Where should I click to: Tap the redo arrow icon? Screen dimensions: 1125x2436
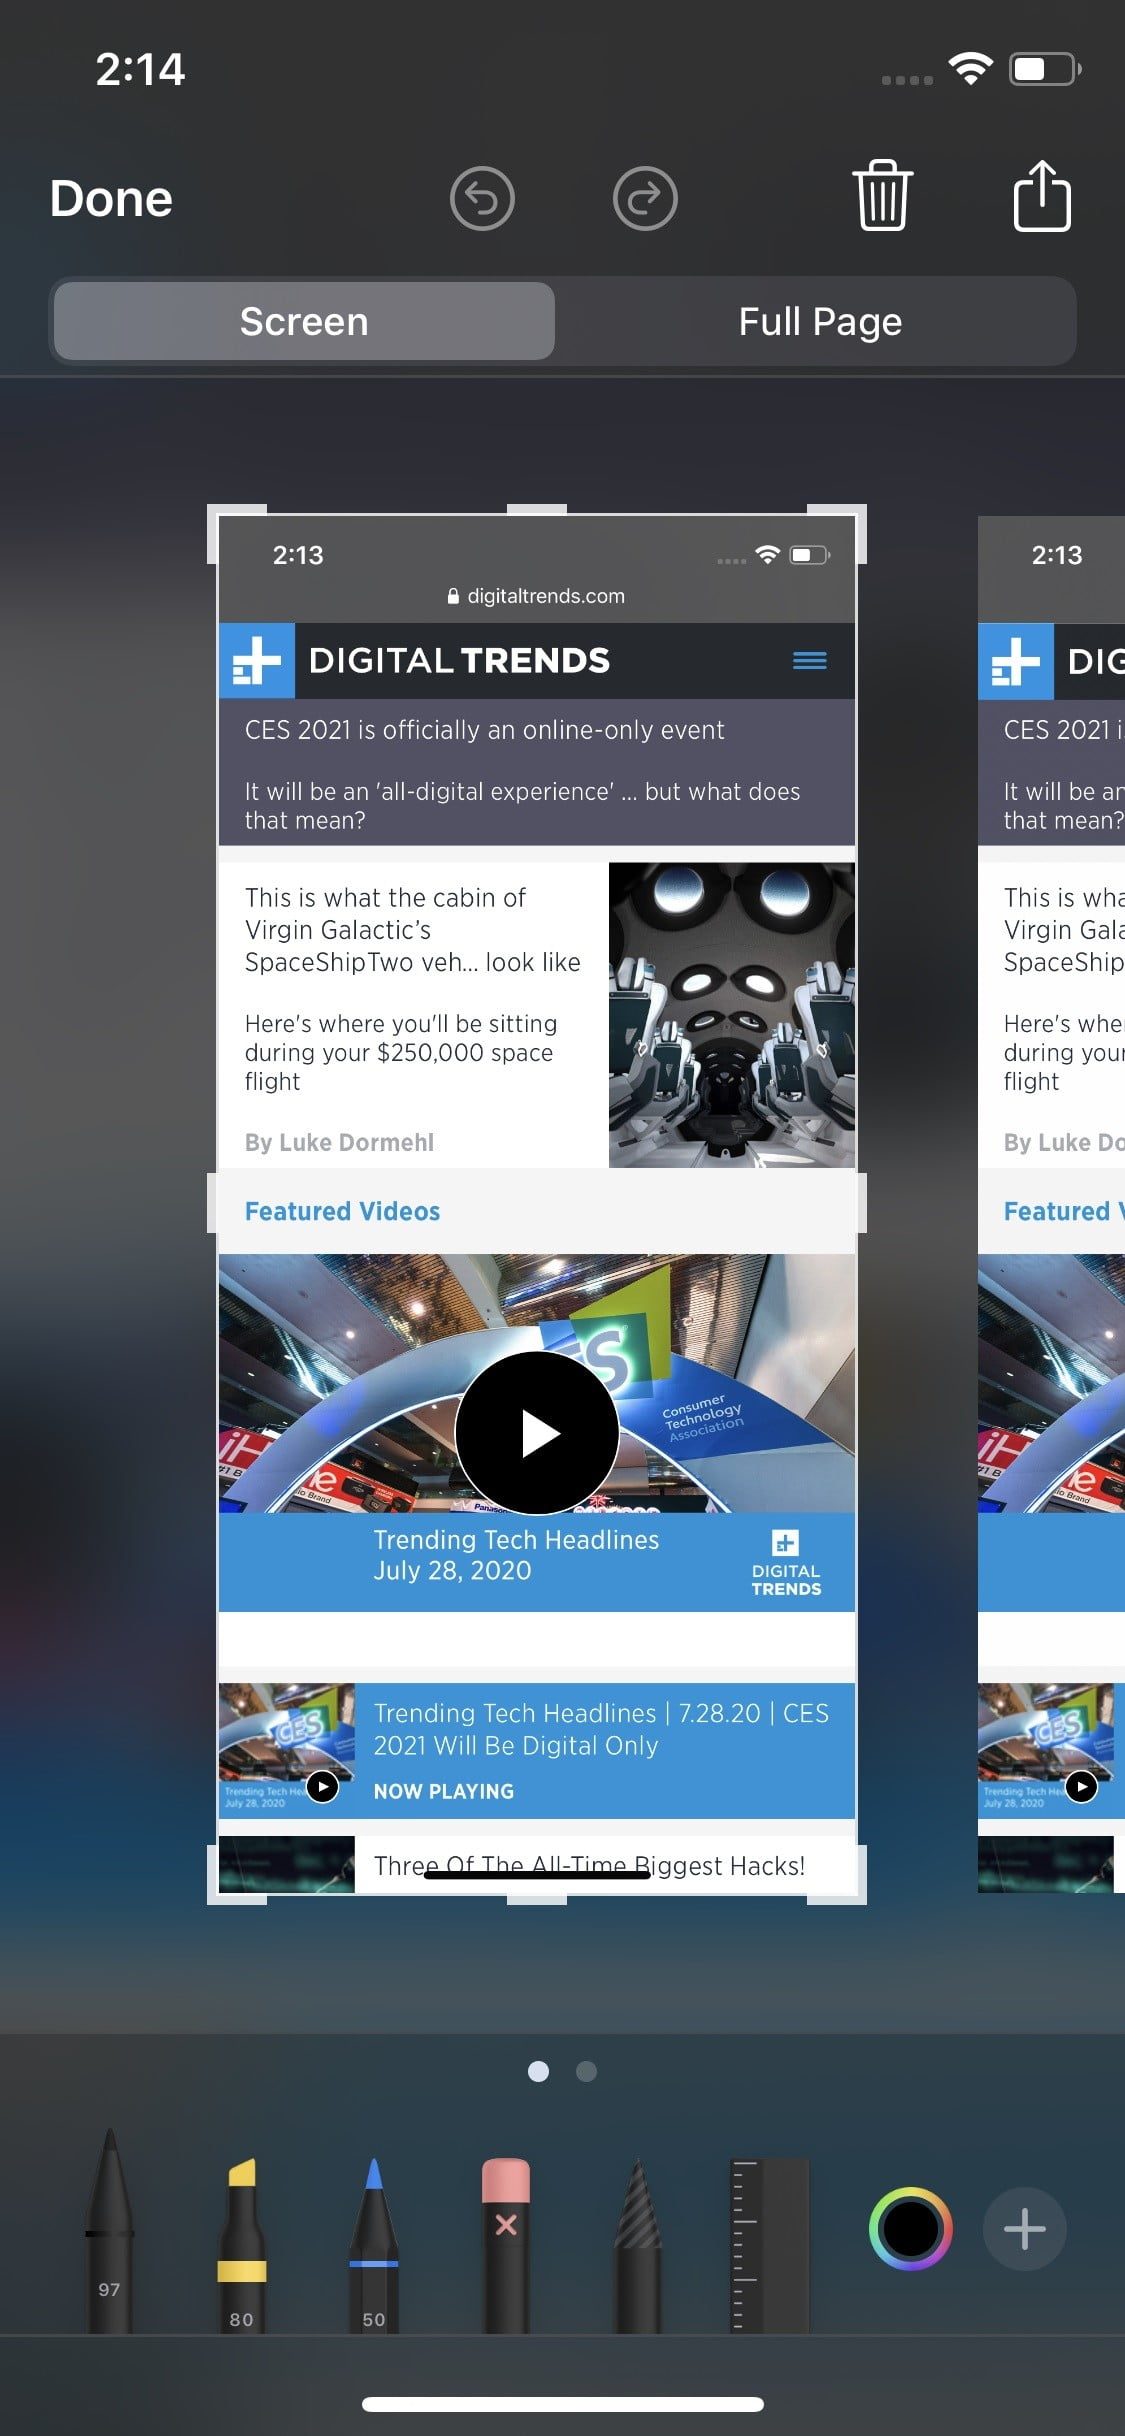(645, 198)
